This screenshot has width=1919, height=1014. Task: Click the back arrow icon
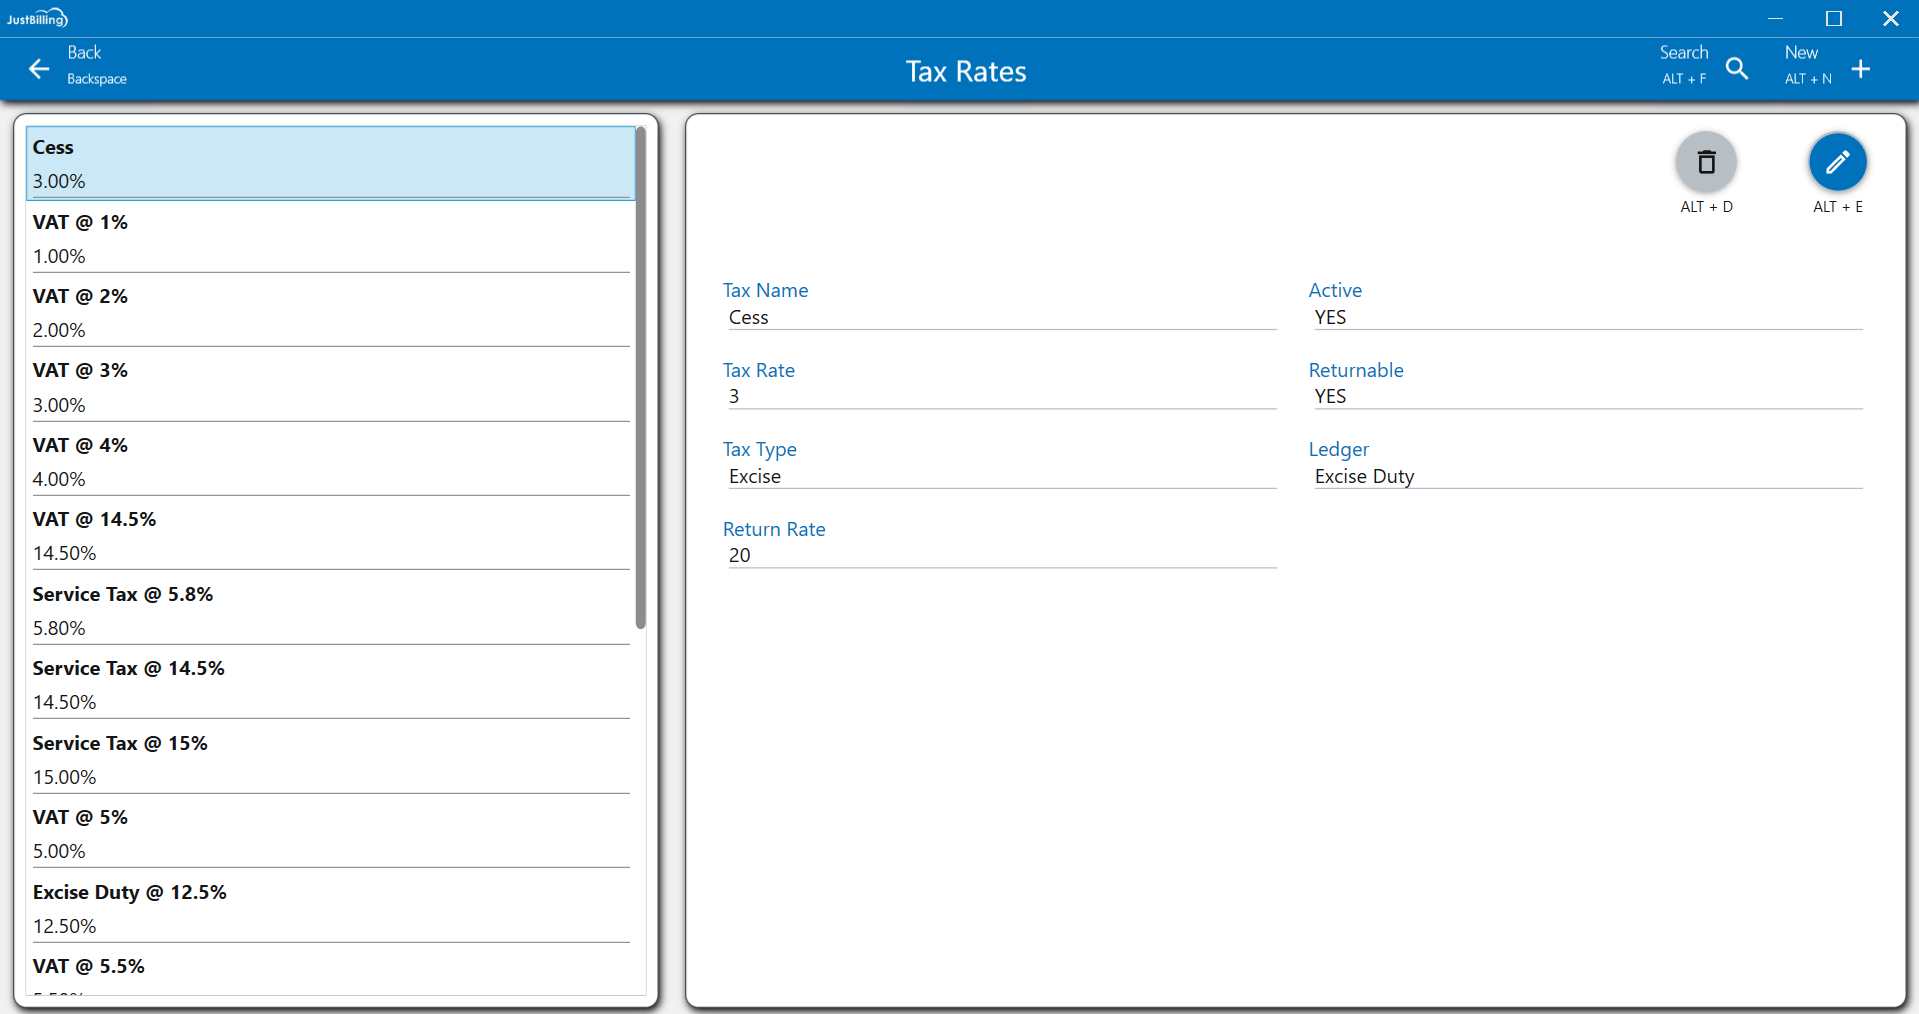click(x=39, y=69)
